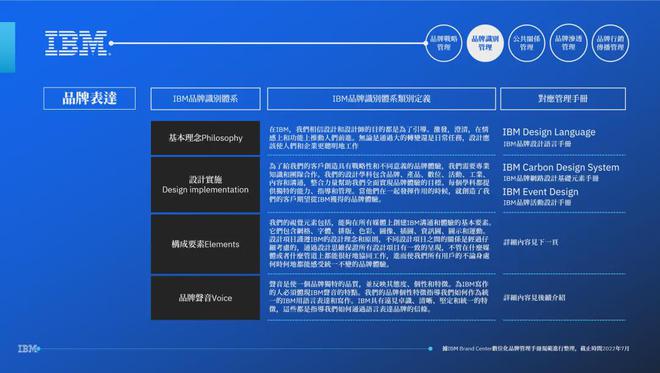Click the IBM品牌設計語言手冊 subtitle

pos(537,144)
